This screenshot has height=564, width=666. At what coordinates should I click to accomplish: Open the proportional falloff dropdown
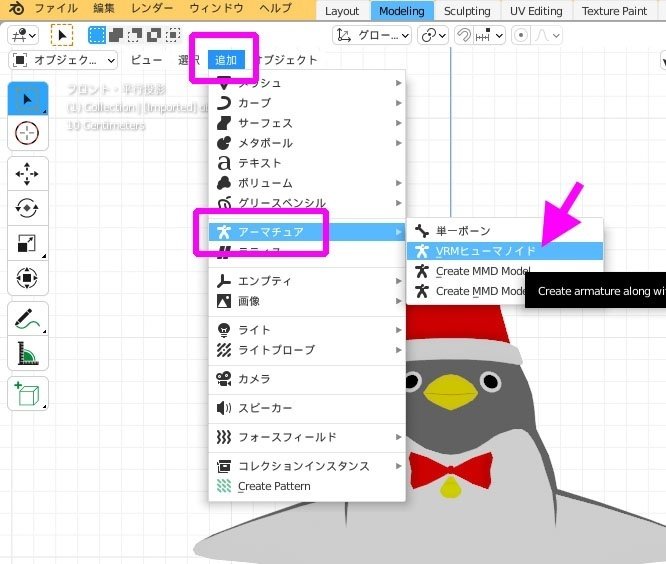(547, 35)
